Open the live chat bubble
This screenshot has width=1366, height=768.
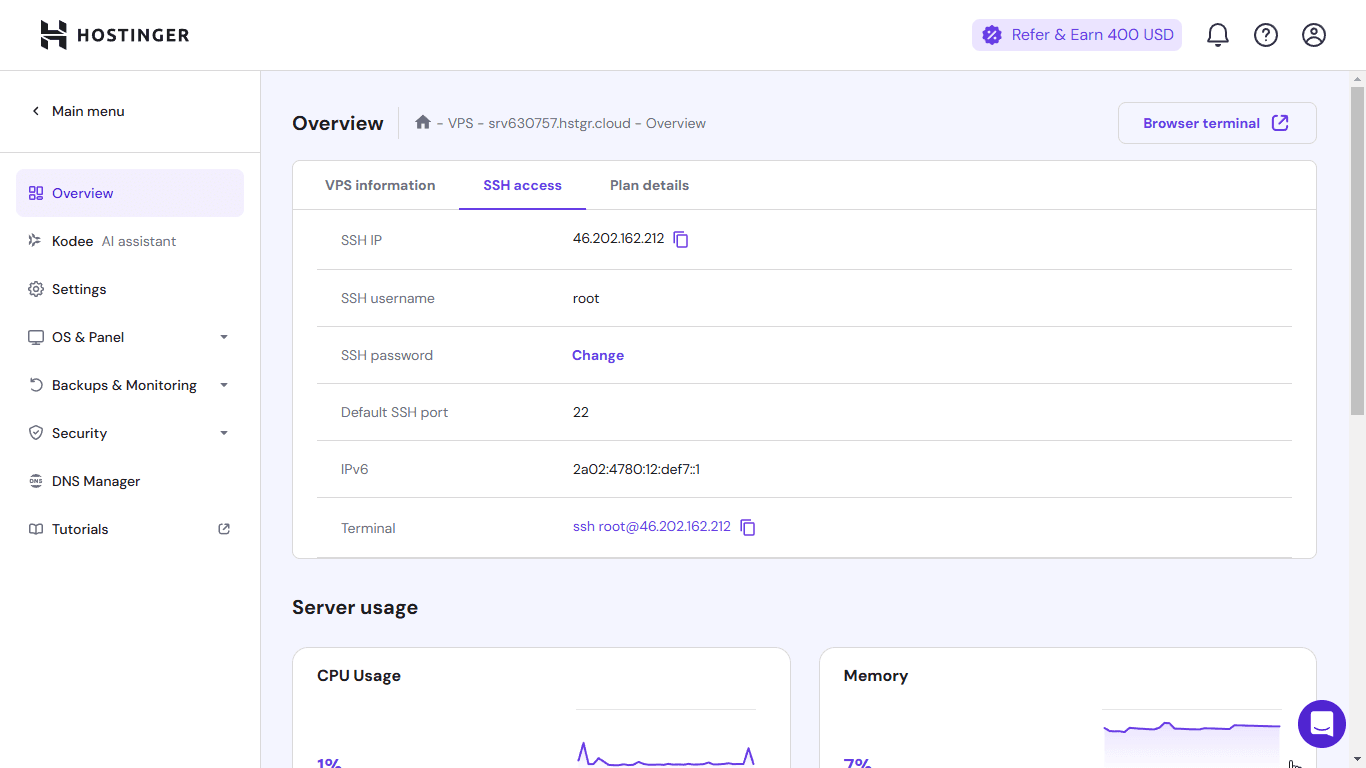pos(1322,724)
